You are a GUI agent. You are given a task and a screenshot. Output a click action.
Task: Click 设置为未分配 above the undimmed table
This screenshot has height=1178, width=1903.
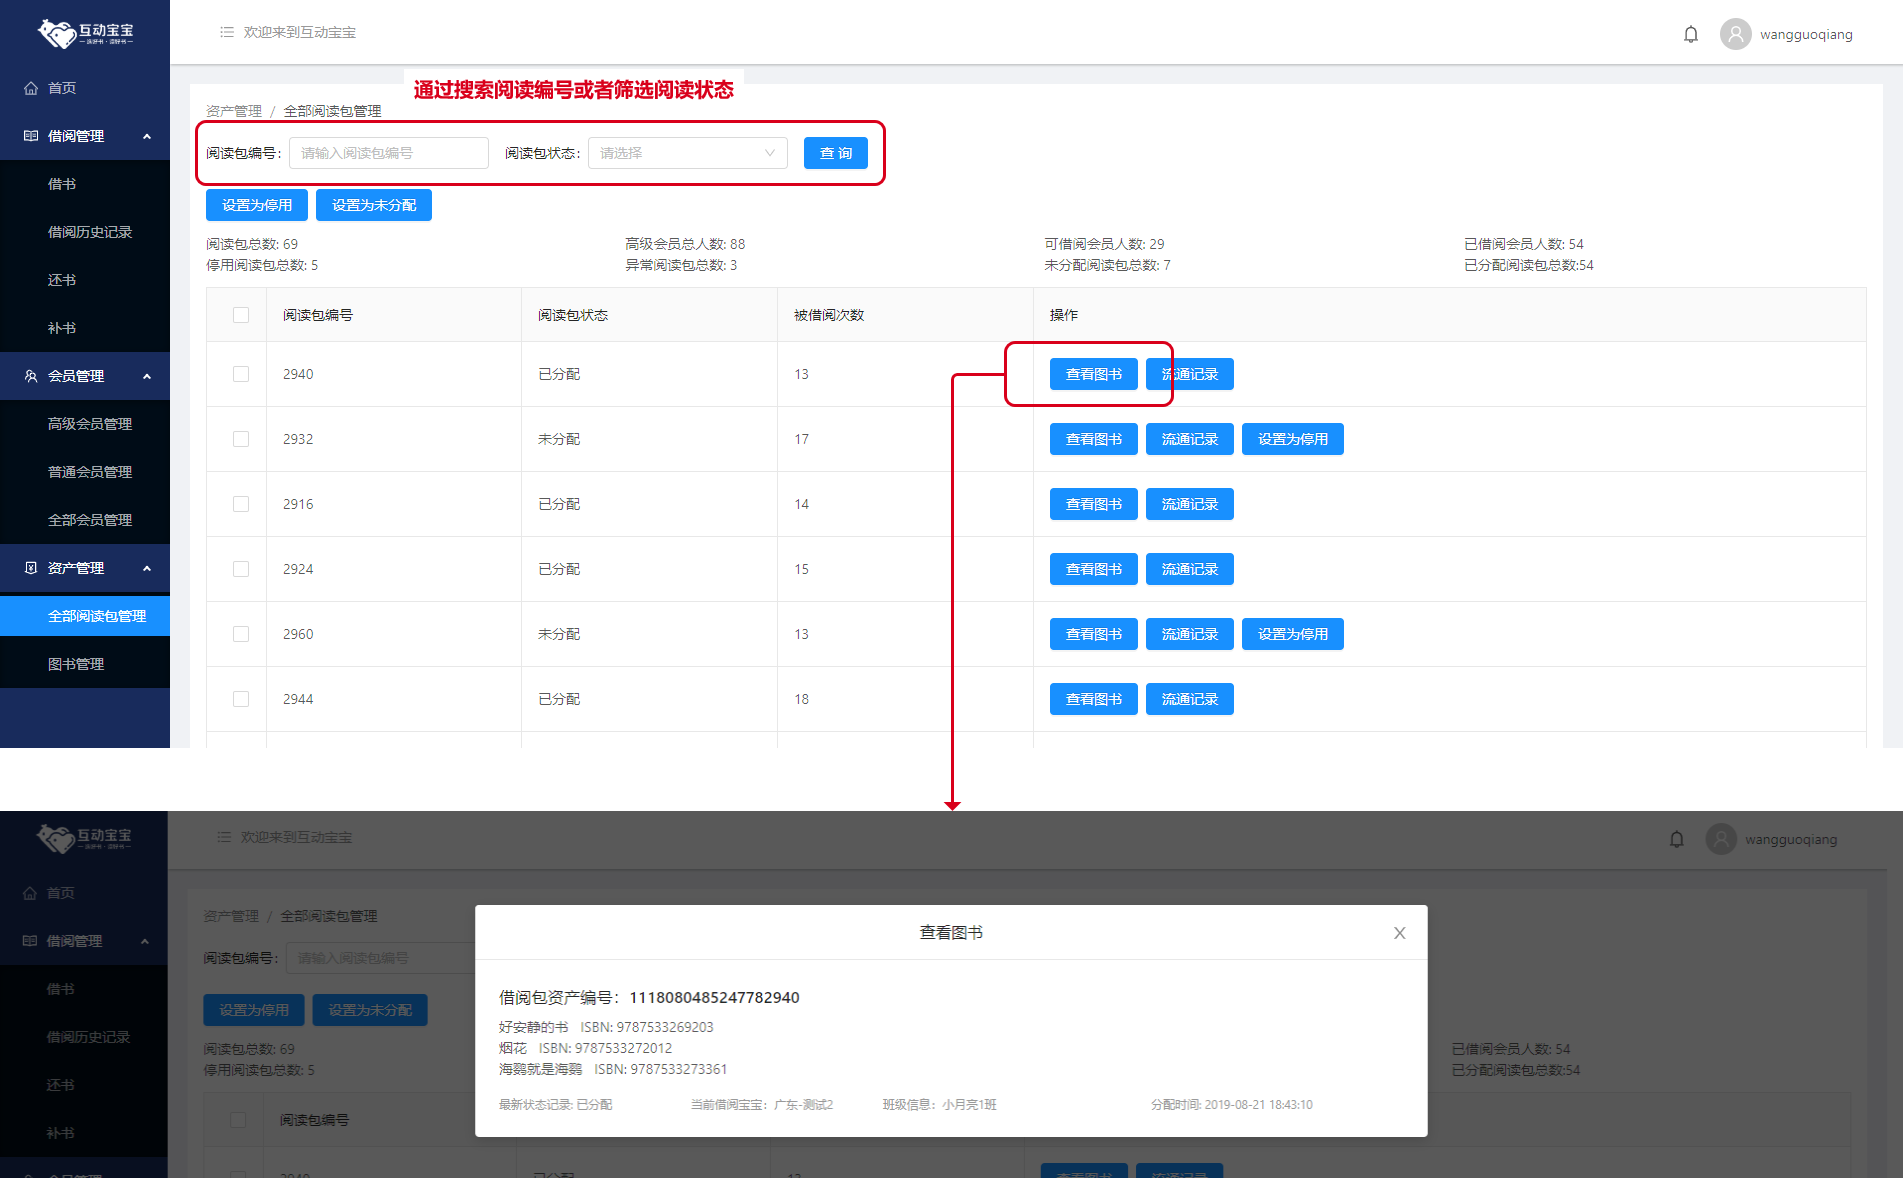point(374,205)
